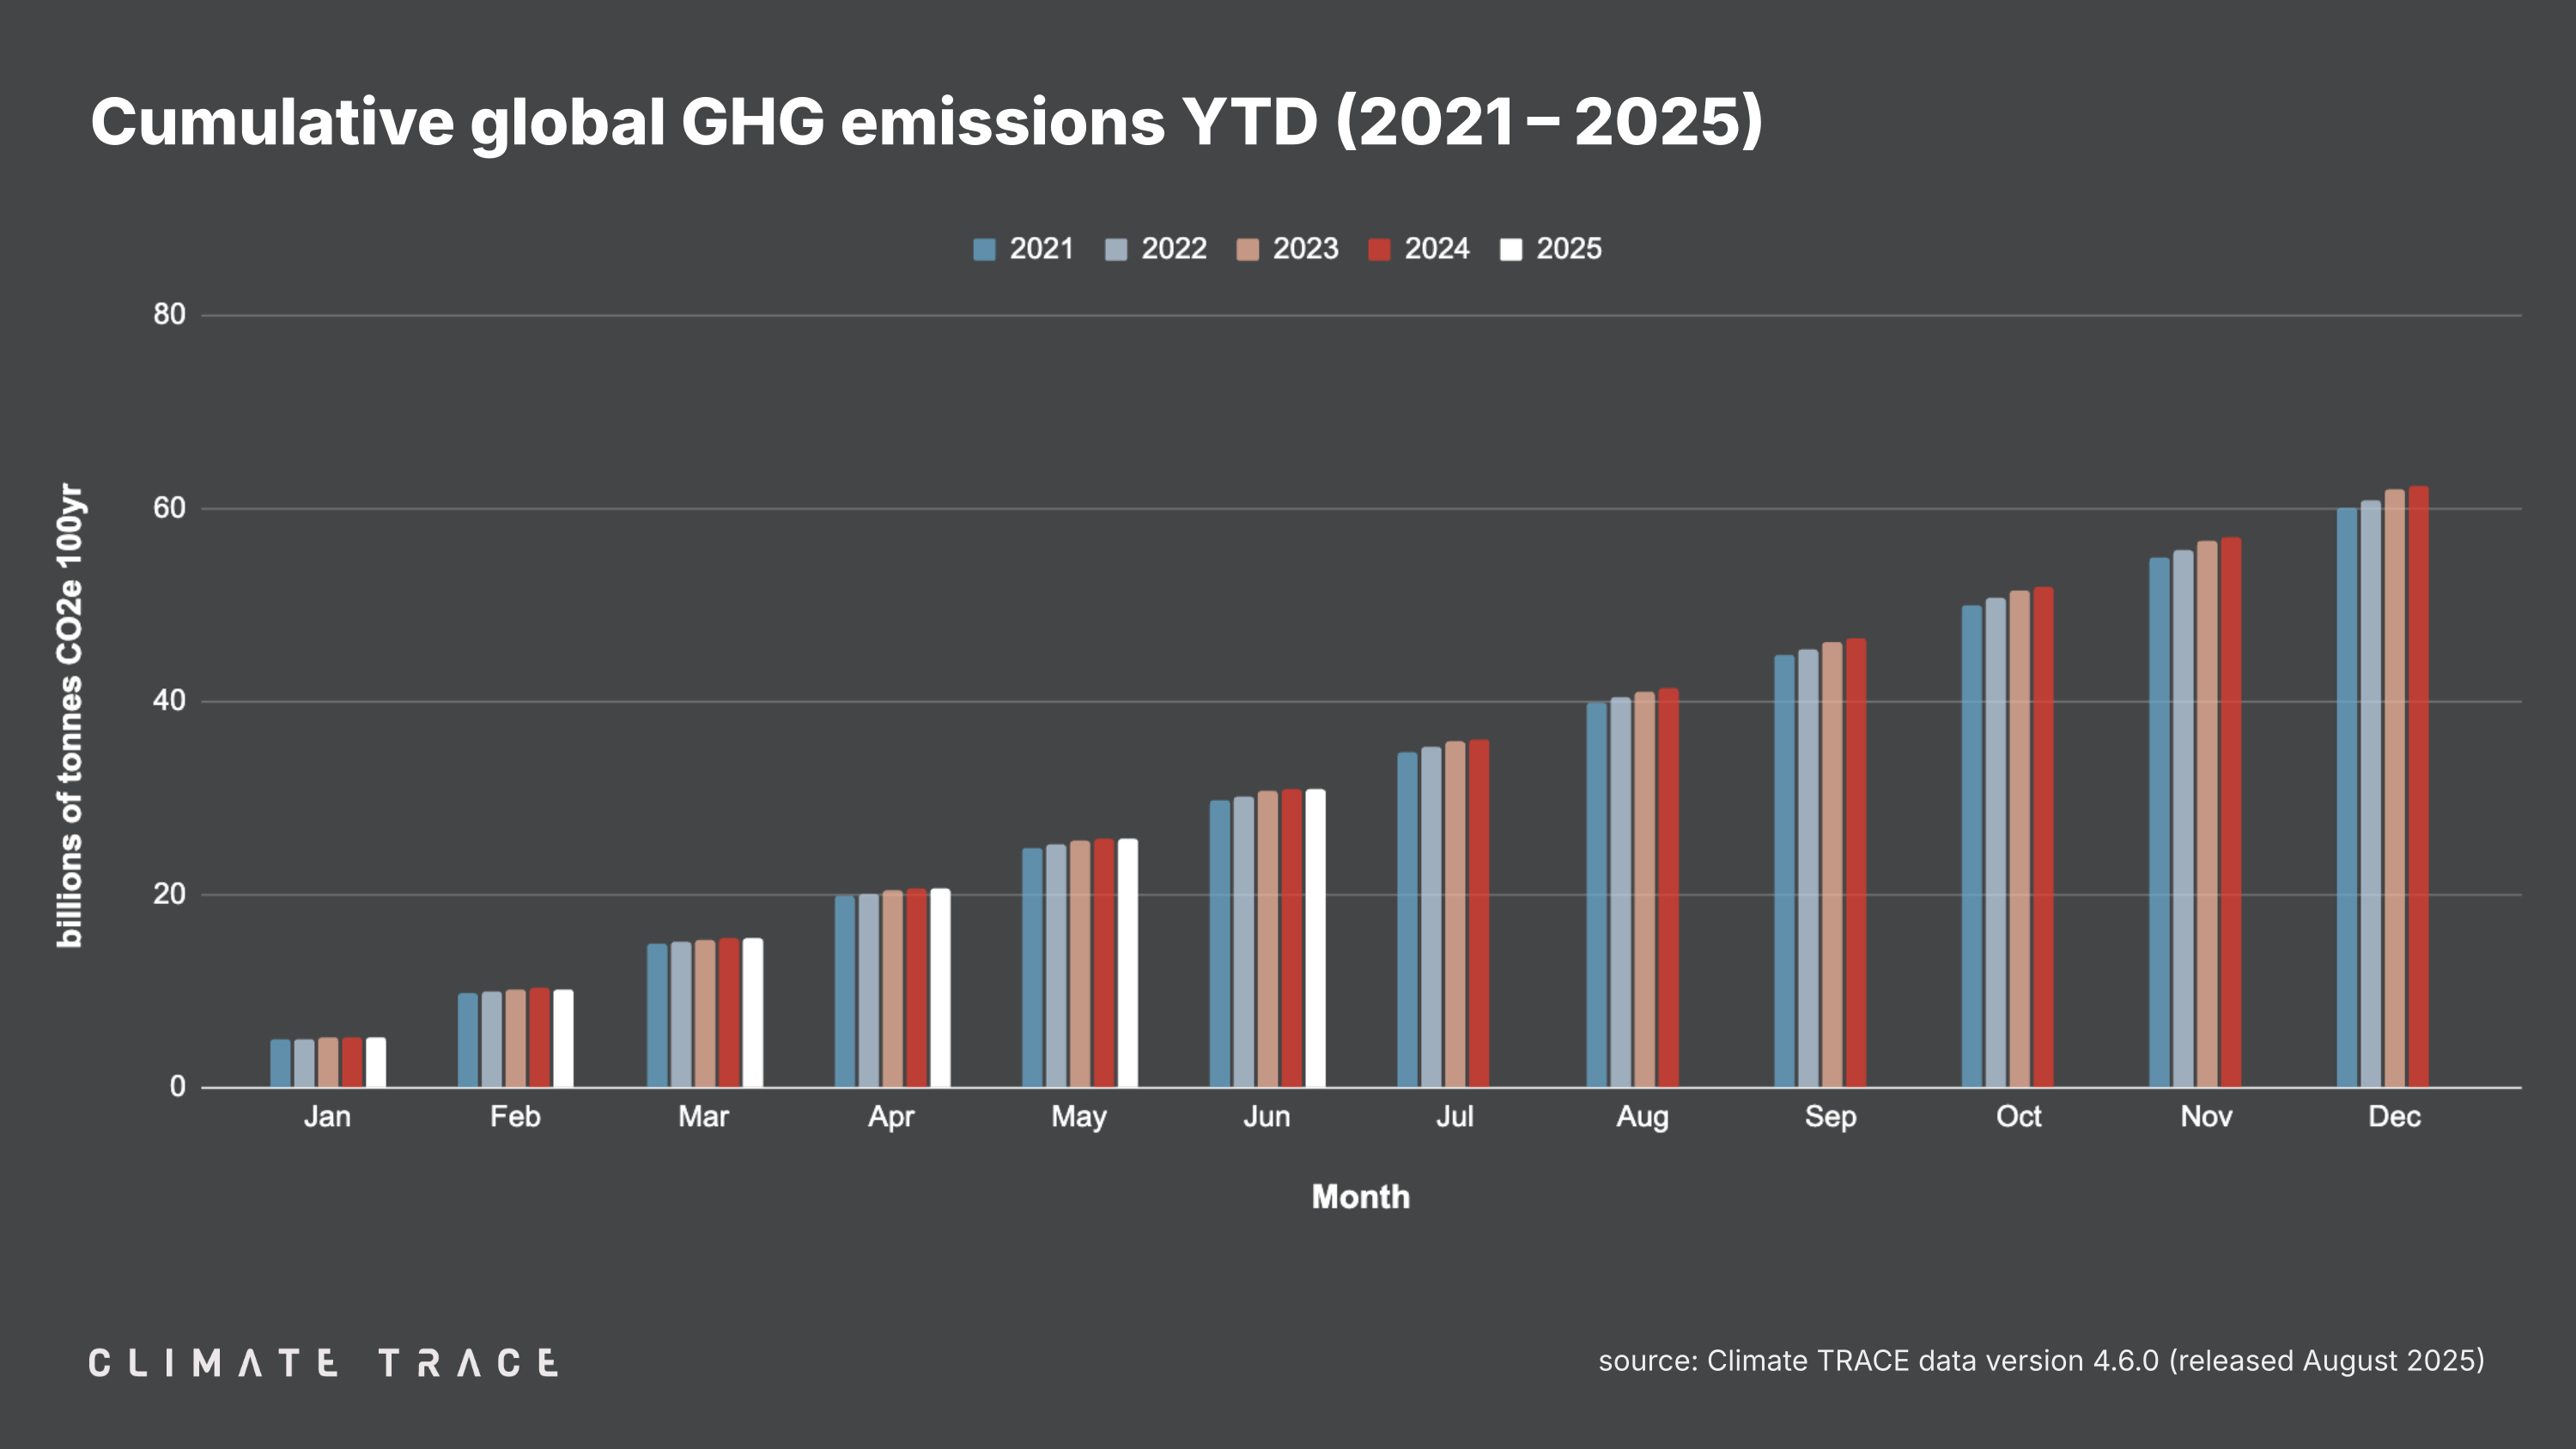Screen dimensions: 2576x1449
Task: Click the 2025 white legend swatch
Action: coord(1511,249)
